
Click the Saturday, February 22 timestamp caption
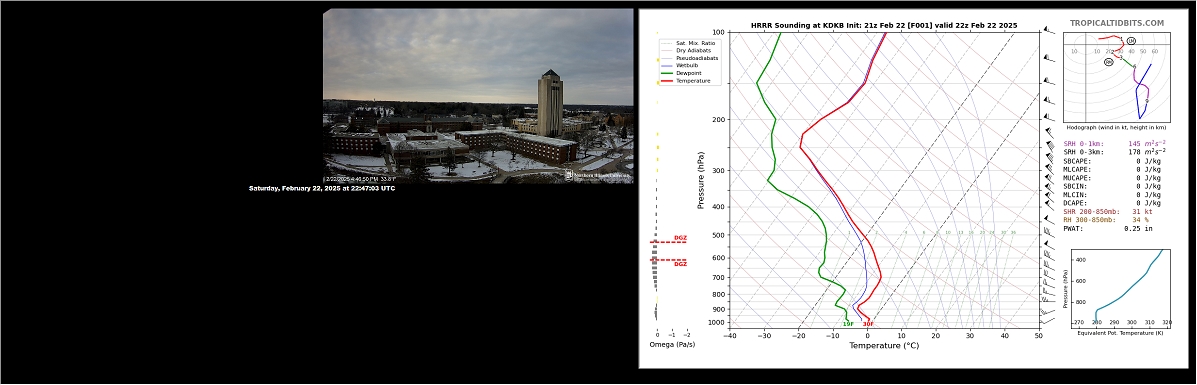point(322,188)
